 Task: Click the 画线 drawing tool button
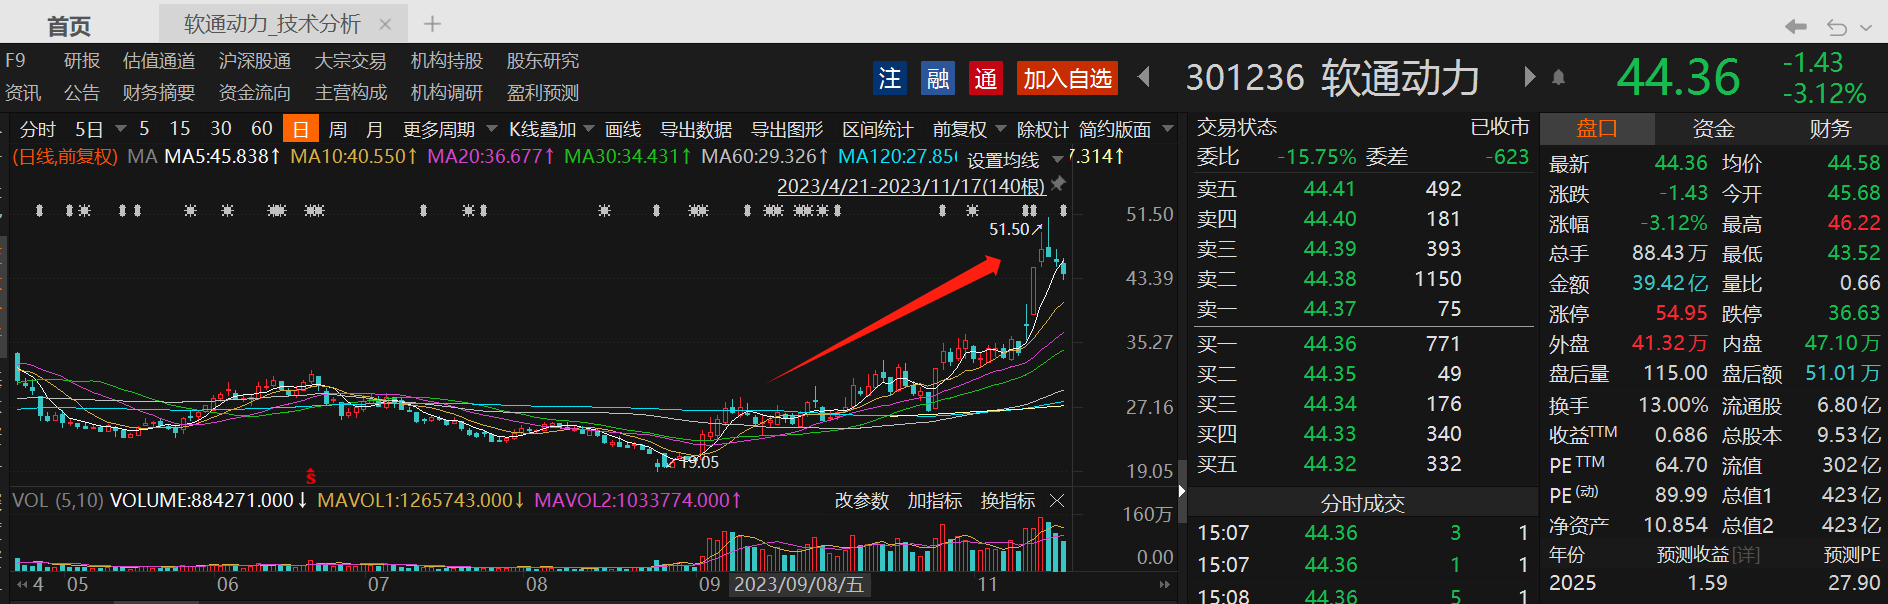[623, 129]
